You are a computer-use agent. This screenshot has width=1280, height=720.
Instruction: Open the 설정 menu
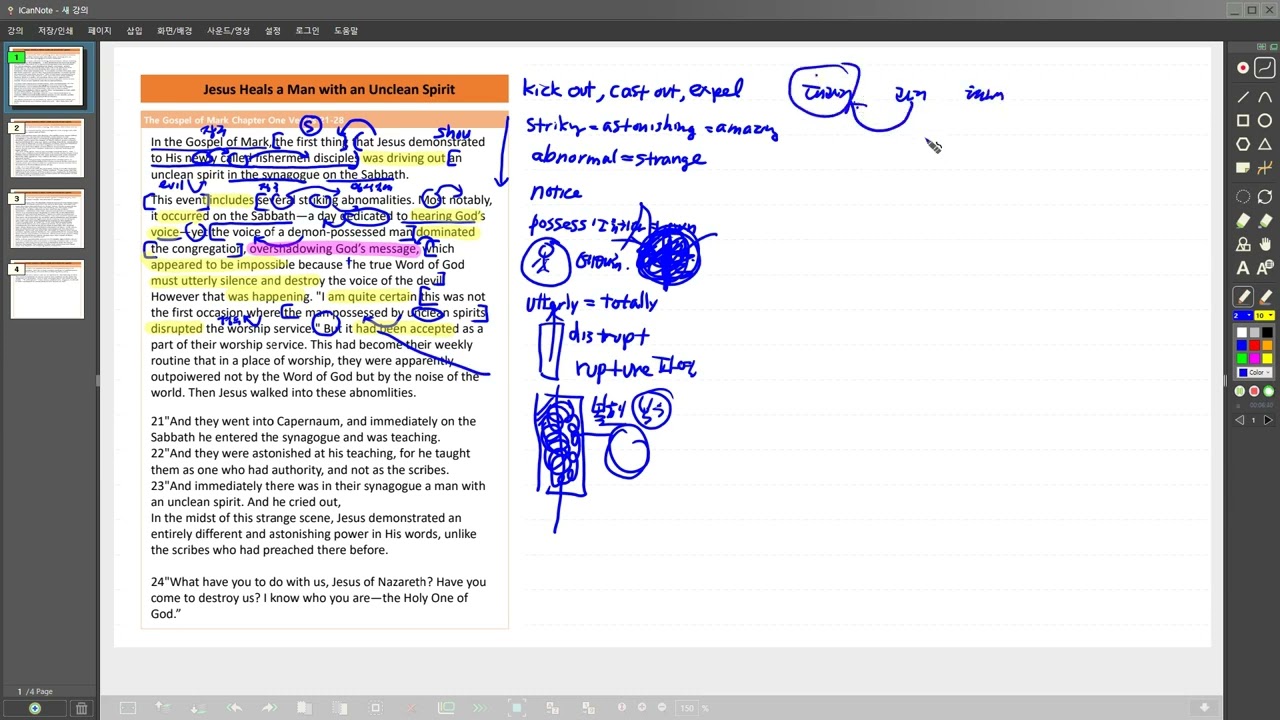(273, 31)
